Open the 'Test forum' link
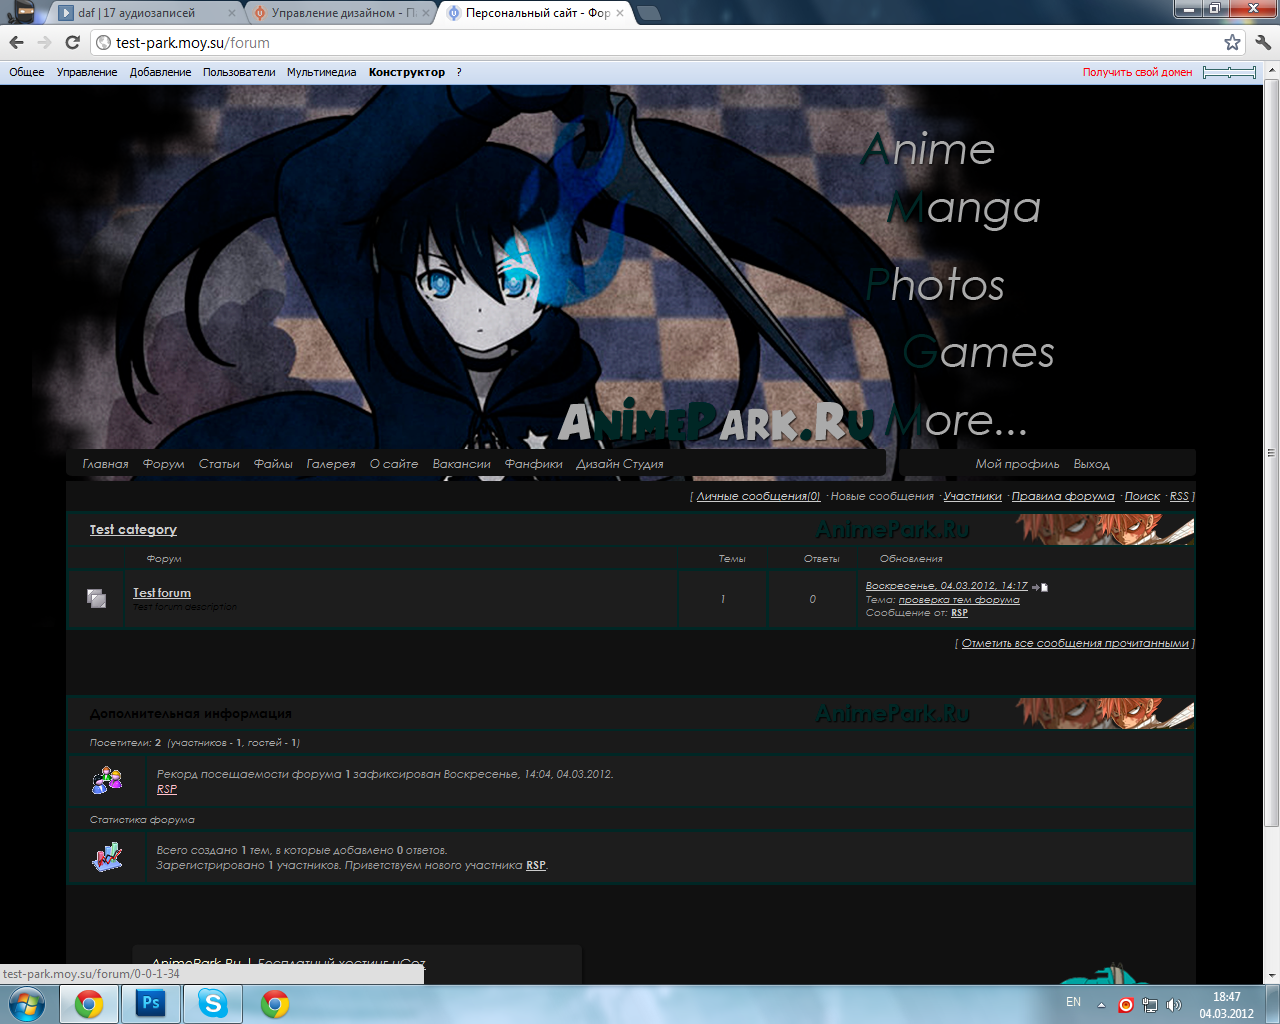The height and width of the screenshot is (1024, 1280). pyautogui.click(x=162, y=593)
